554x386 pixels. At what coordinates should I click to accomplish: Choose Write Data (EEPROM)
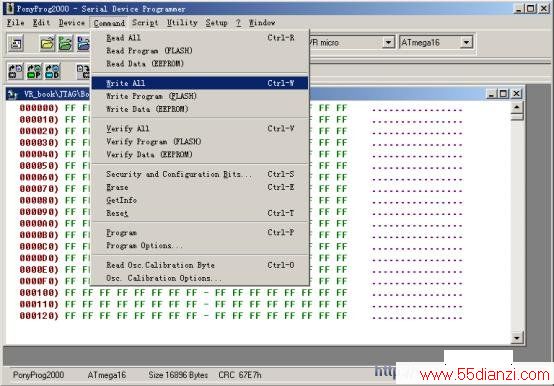[200, 109]
